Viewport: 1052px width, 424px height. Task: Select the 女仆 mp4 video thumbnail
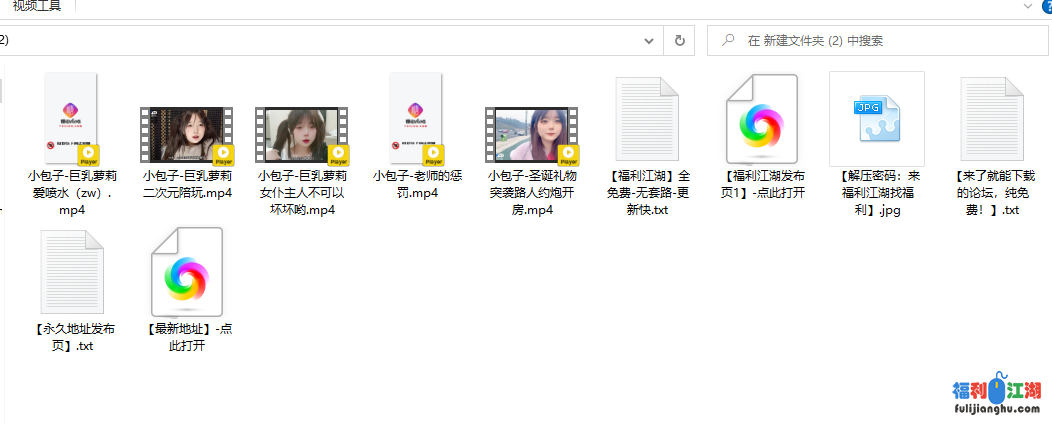click(302, 135)
